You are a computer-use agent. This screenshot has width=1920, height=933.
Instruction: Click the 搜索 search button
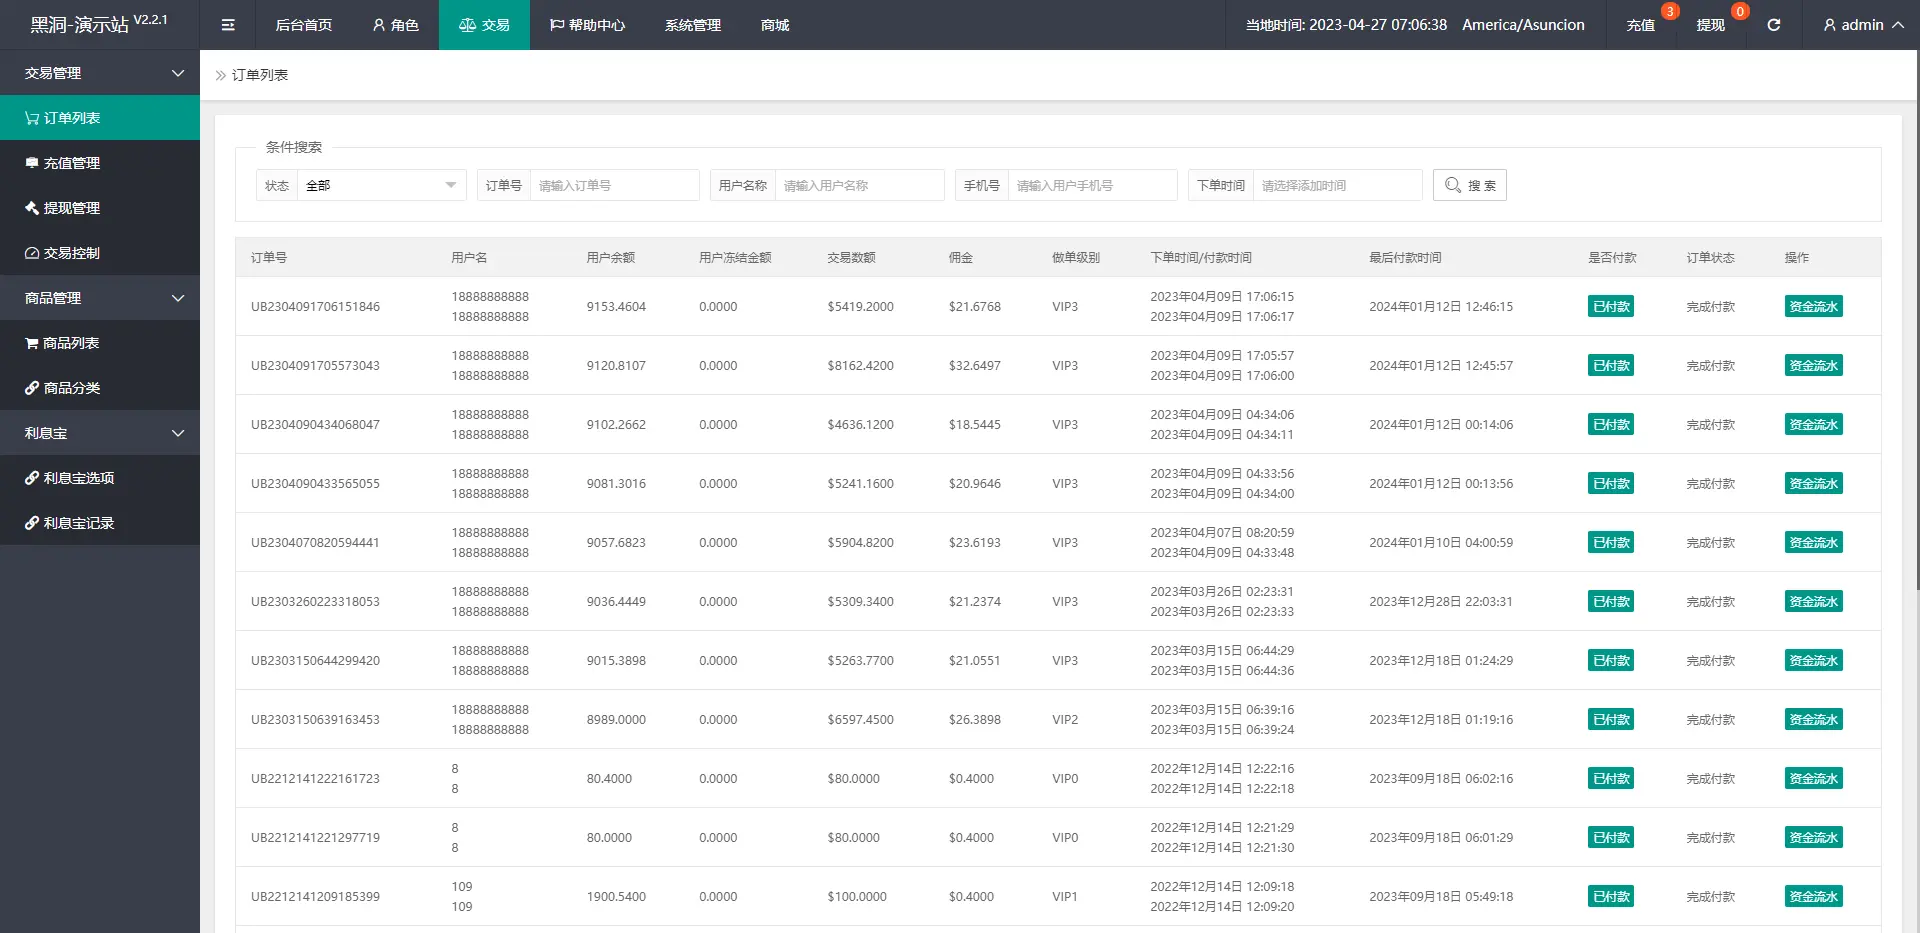point(1469,186)
